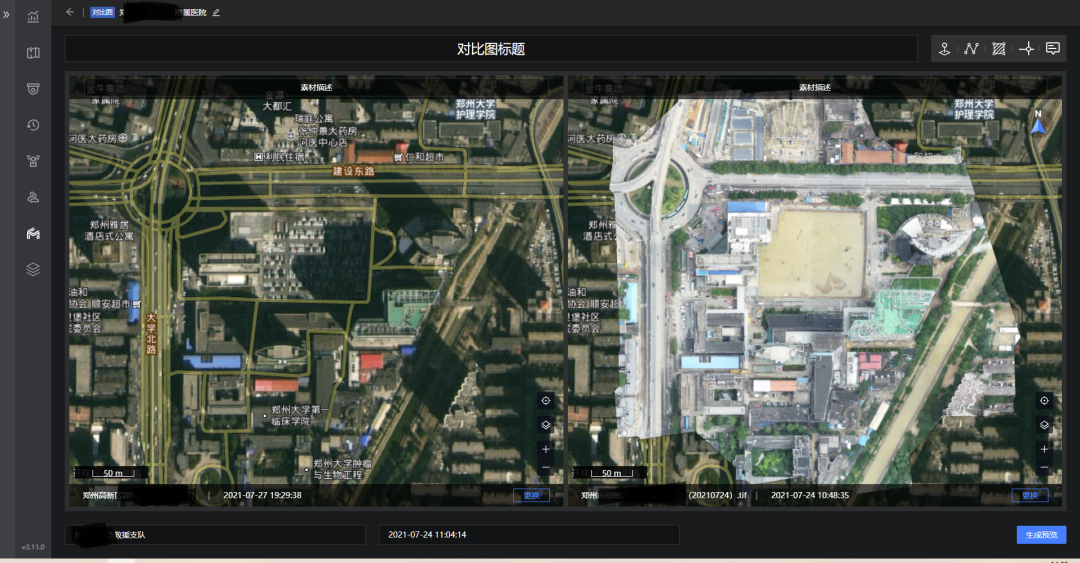Open the statistics chart icon in sidebar
The image size is (1080, 563).
tap(33, 17)
